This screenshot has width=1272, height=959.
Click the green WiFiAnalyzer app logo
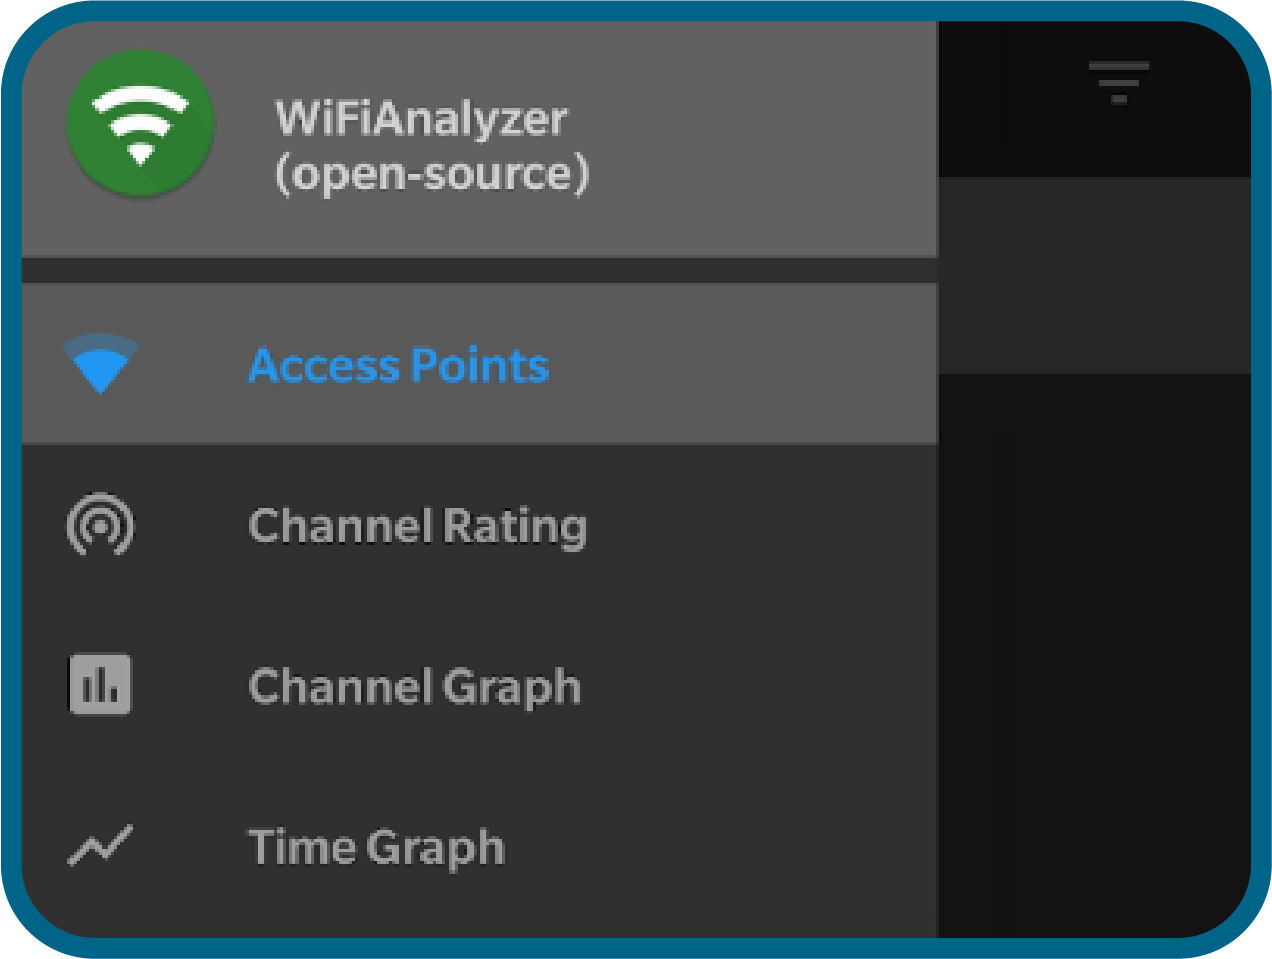coord(140,124)
